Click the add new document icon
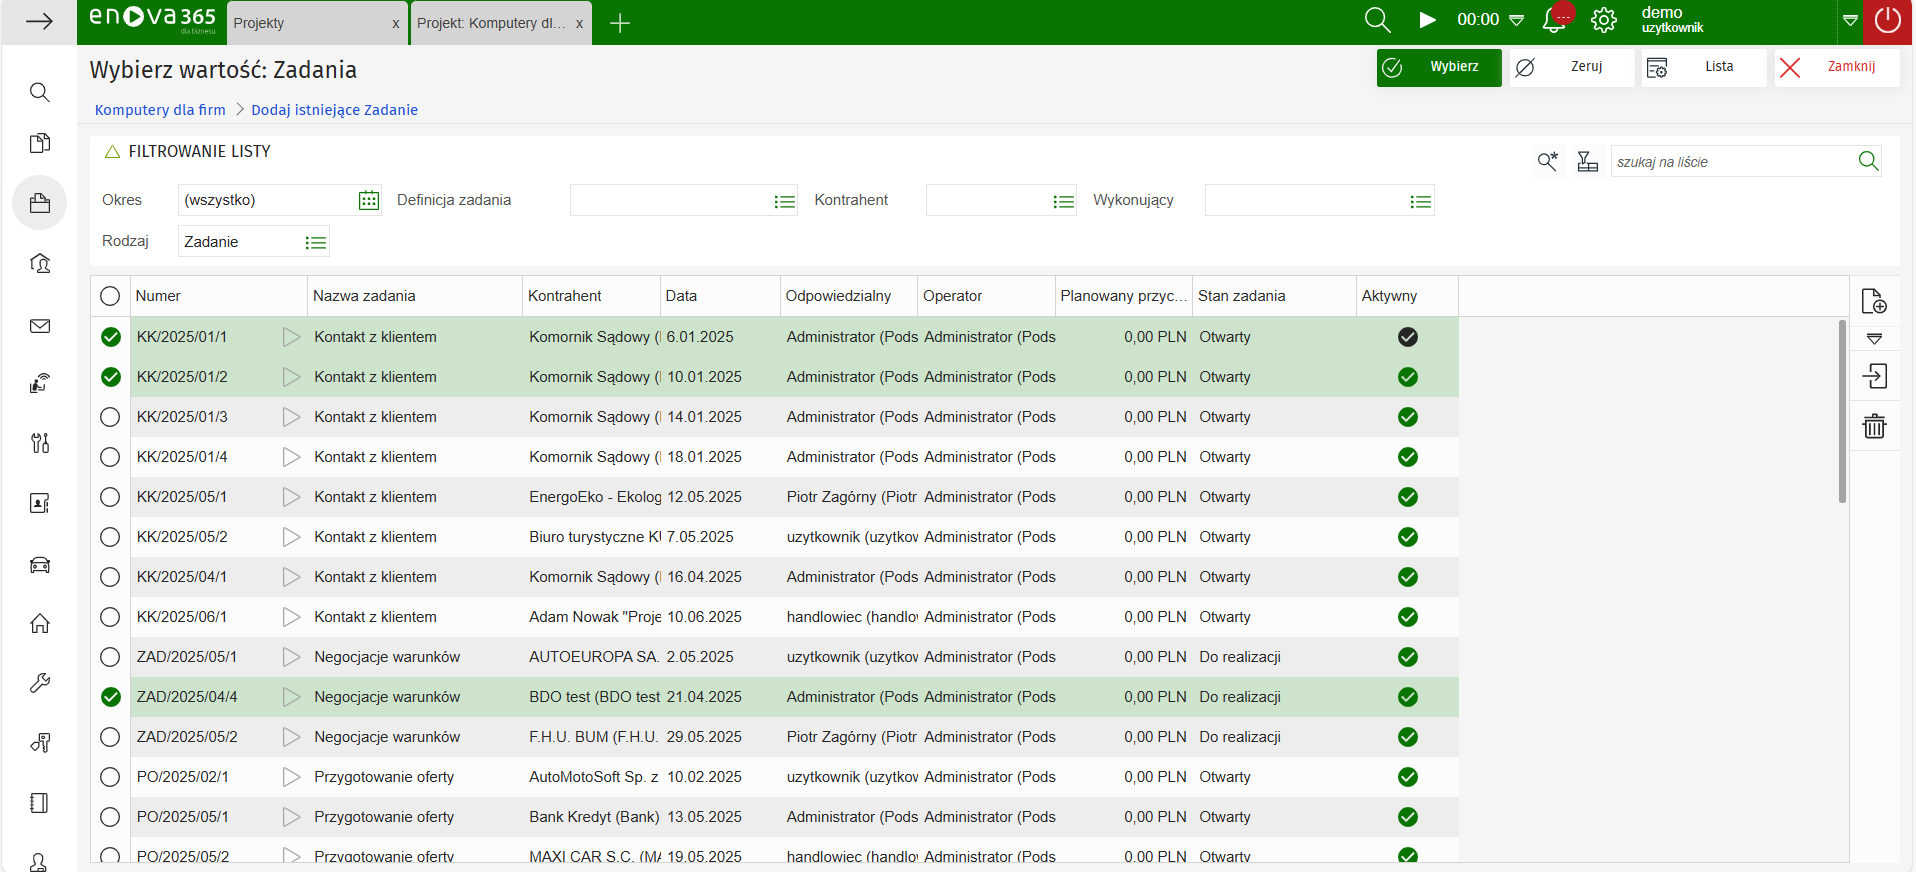Viewport: 1916px width, 872px height. click(1874, 301)
